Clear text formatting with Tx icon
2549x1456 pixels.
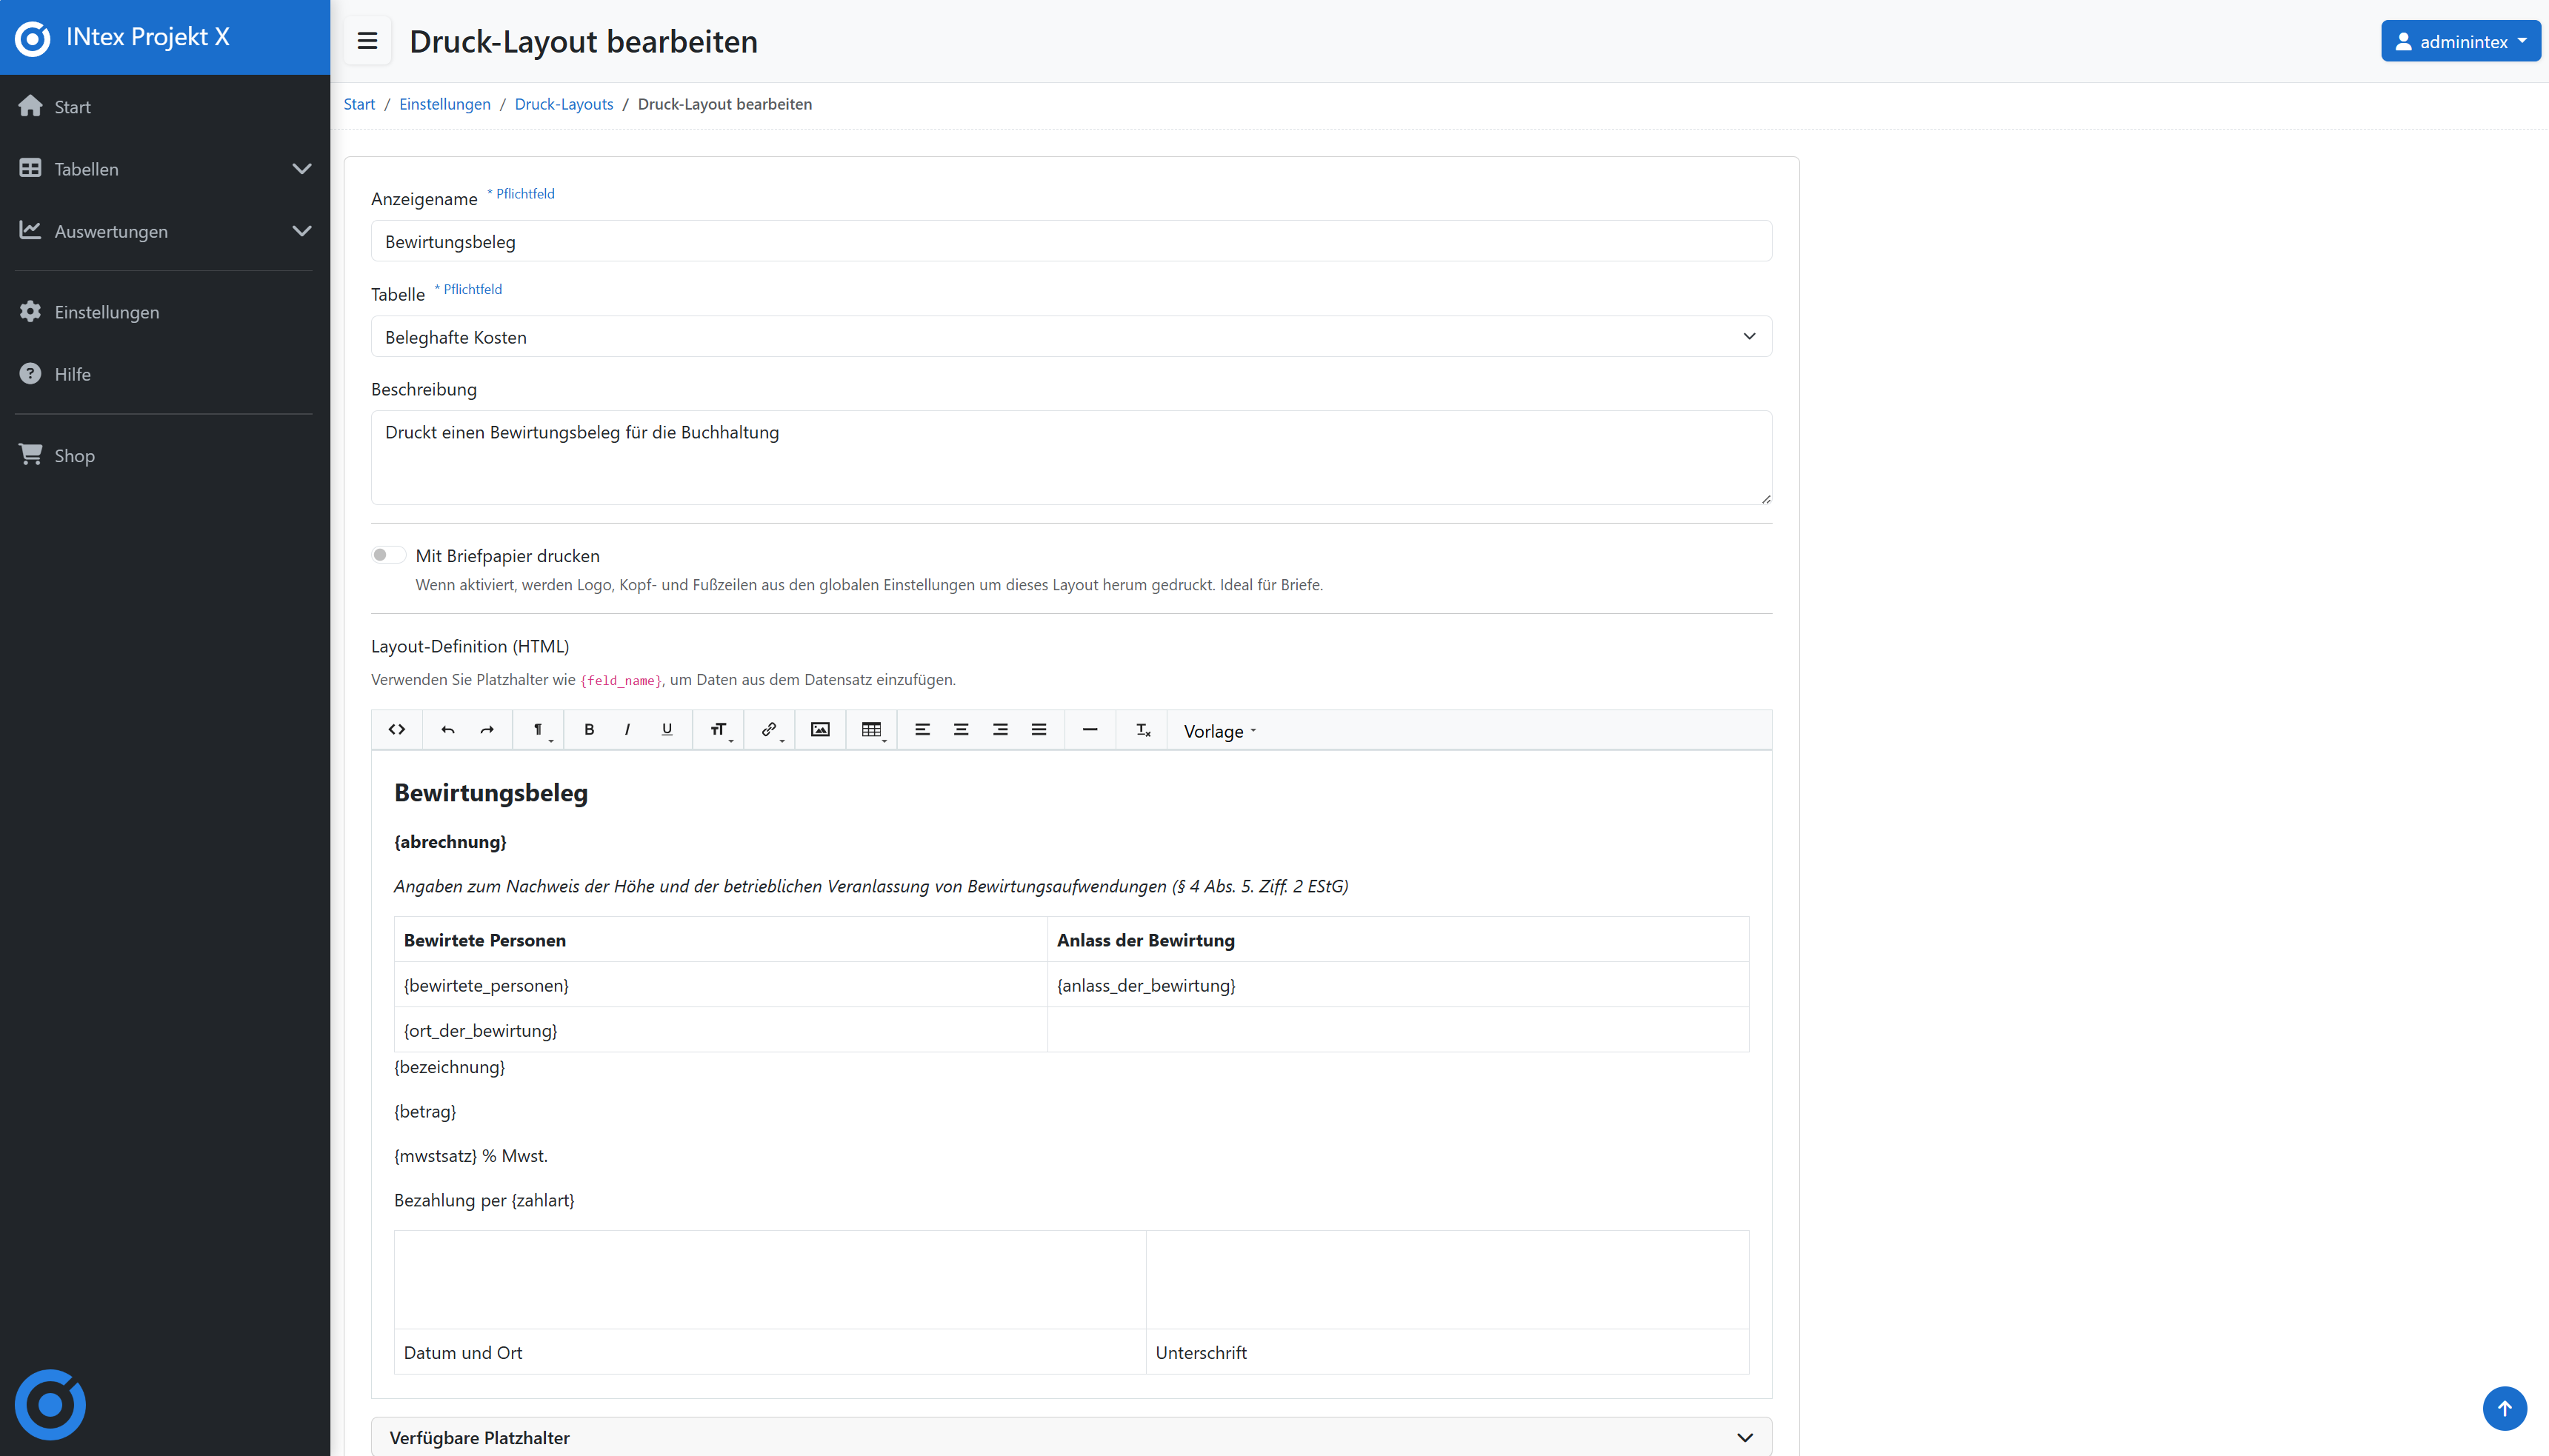(1143, 730)
